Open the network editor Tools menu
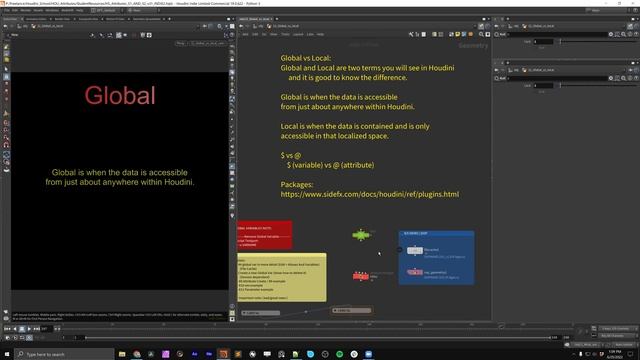Screen dimensions: 640x360 [x=285, y=34]
